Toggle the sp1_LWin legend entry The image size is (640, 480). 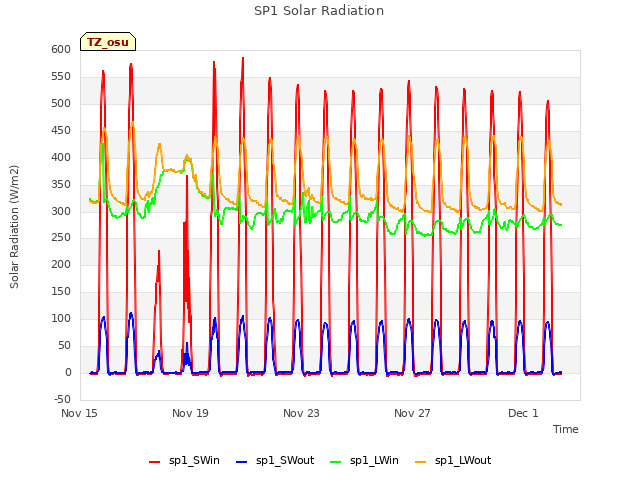(x=364, y=461)
